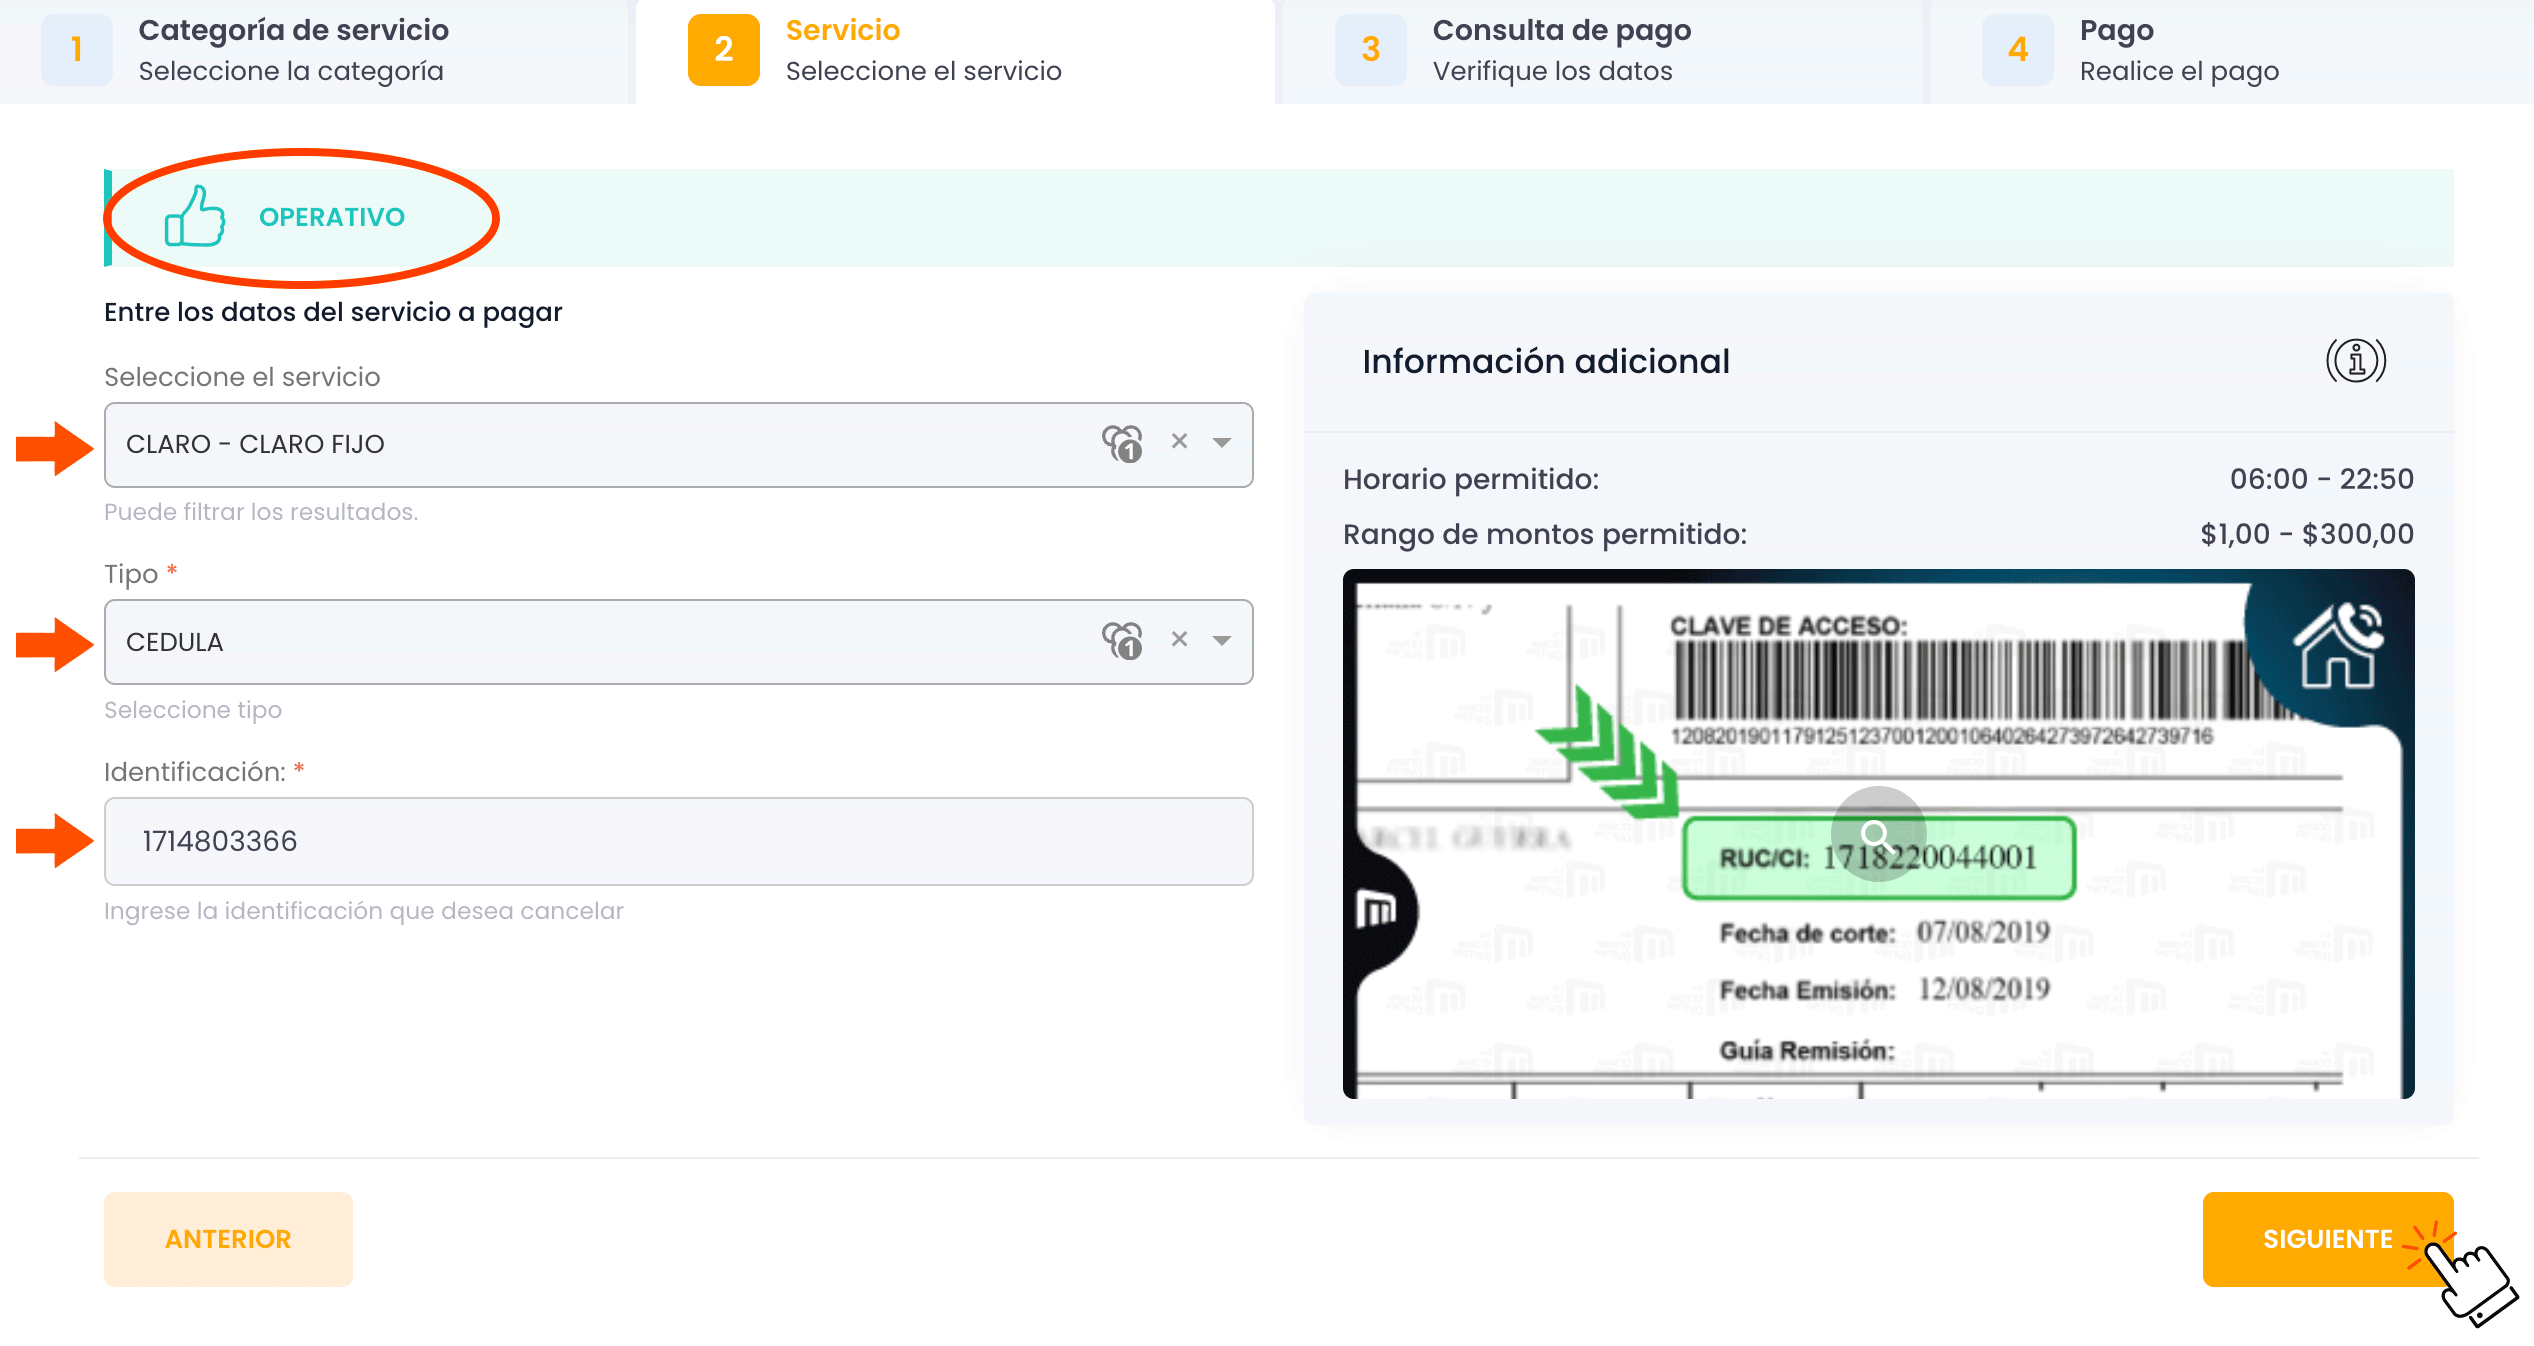Click the Seleccione tipo helper text
2534x1346 pixels.
point(193,710)
